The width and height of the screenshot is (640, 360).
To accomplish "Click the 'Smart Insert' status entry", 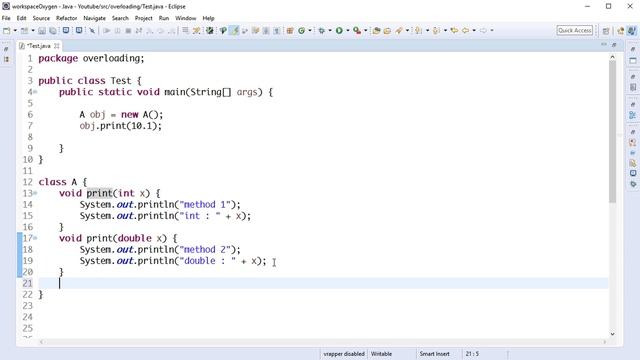I will 434,354.
